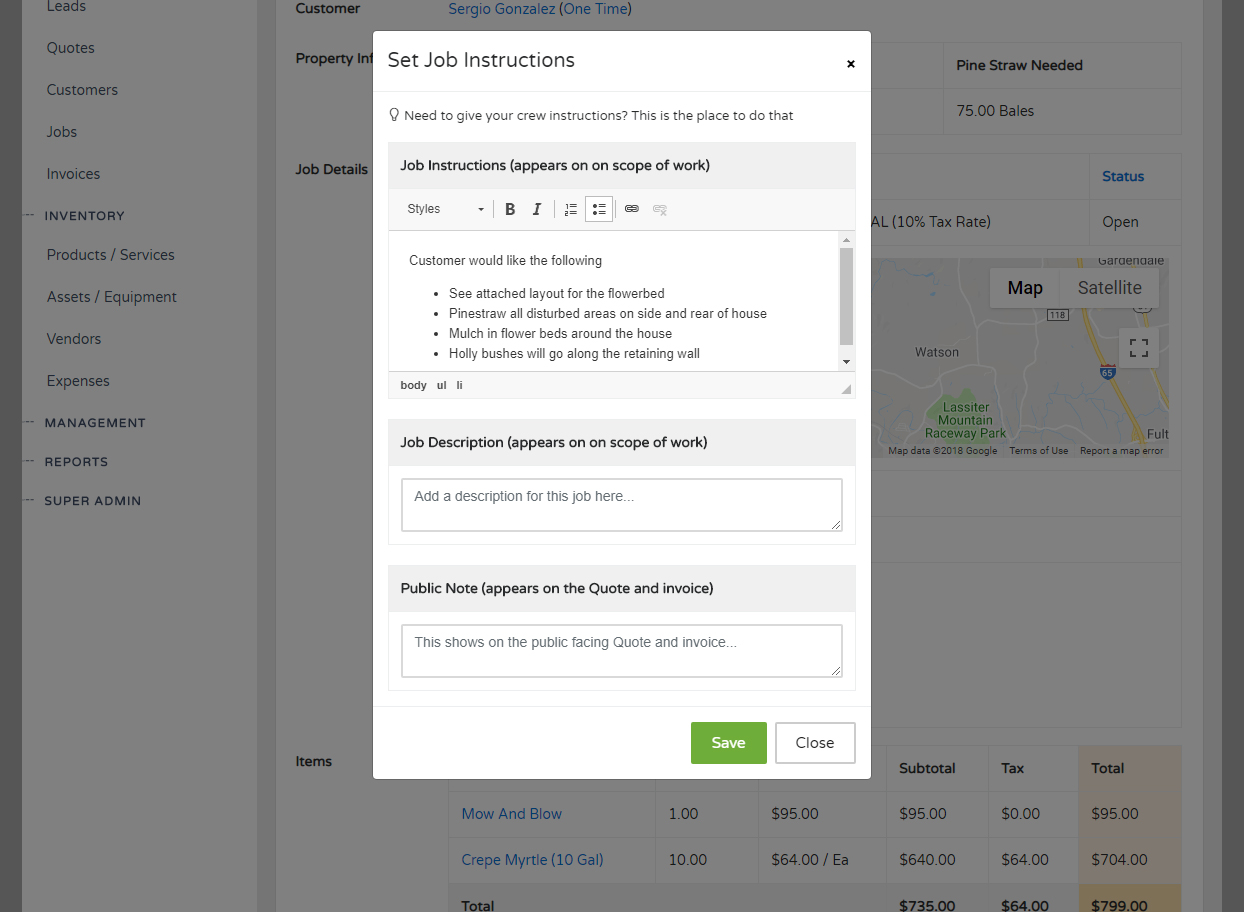Expand the Inventory sidebar section
This screenshot has height=912, width=1244.
tap(84, 216)
